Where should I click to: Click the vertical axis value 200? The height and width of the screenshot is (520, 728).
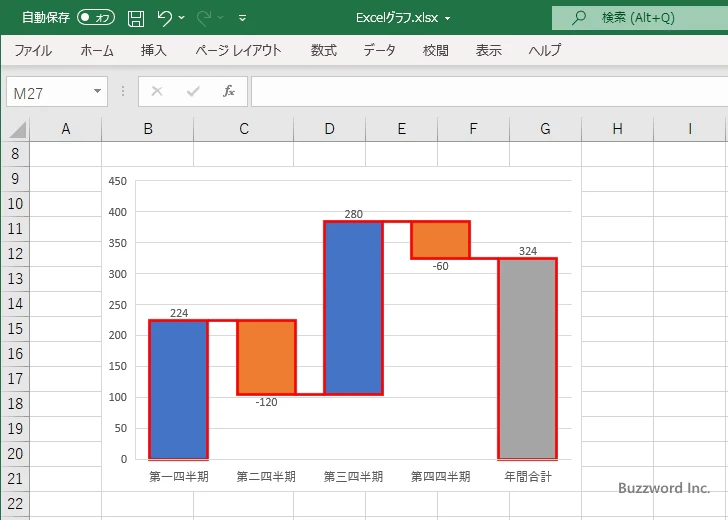(x=117, y=336)
